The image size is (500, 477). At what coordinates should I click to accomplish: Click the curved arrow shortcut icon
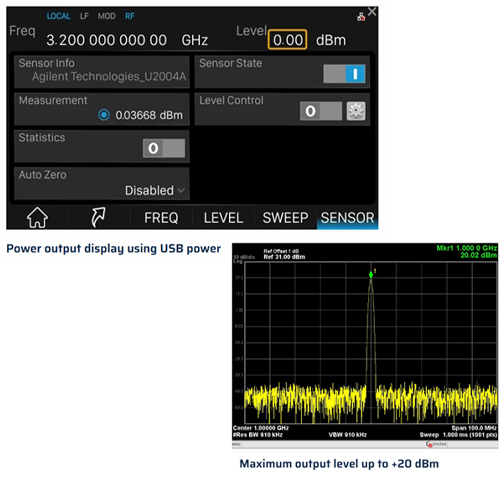(x=98, y=217)
